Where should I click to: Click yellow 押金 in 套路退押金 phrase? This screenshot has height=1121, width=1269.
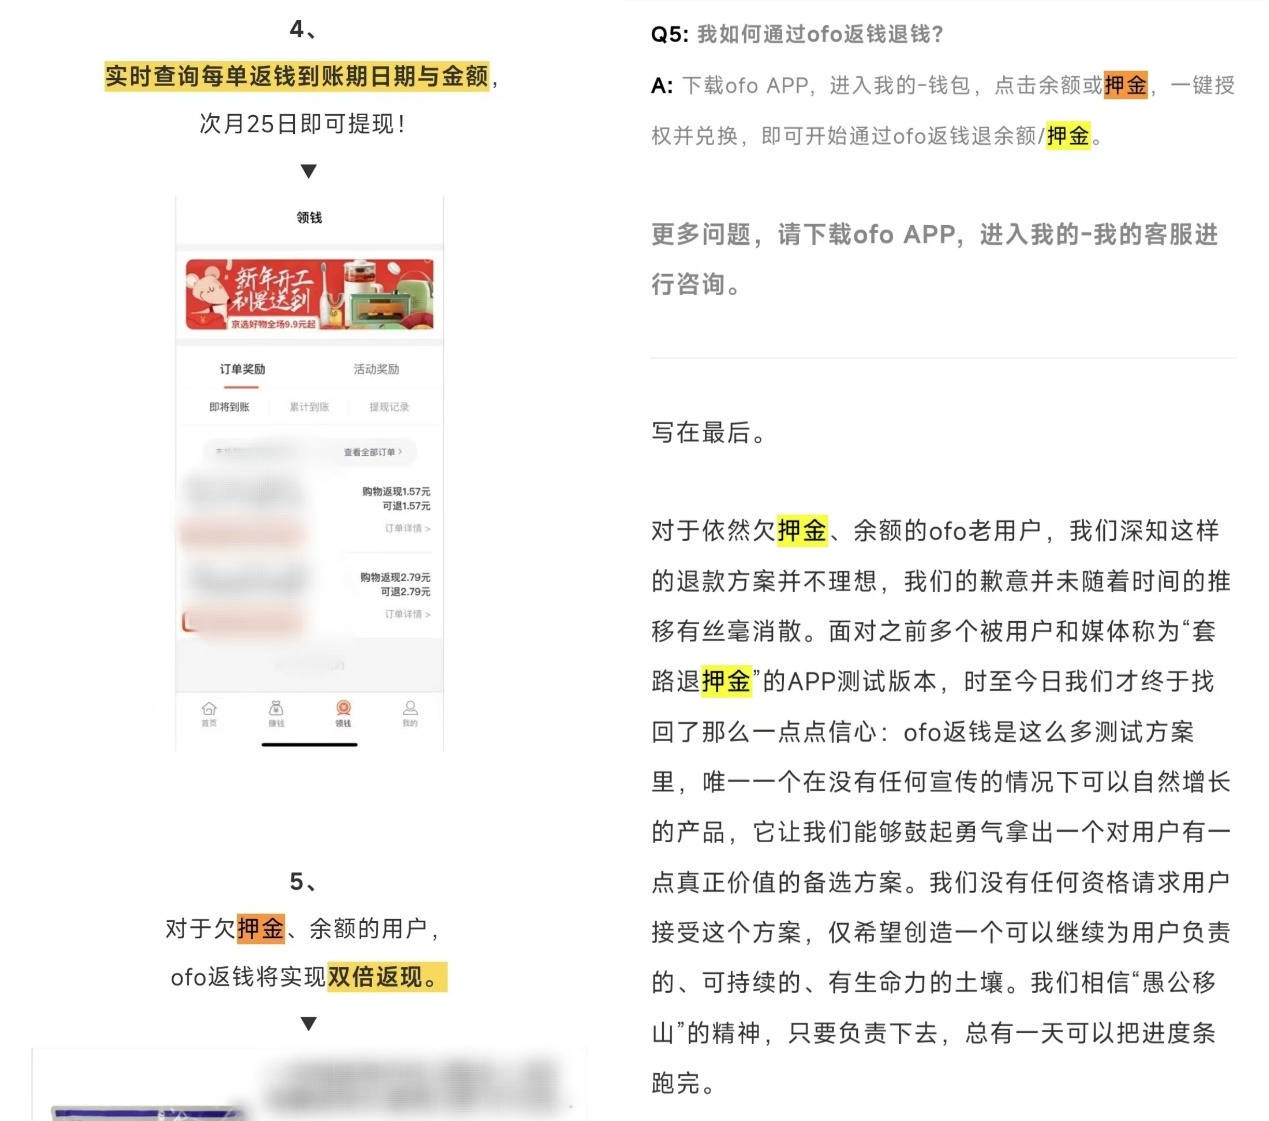coord(726,681)
